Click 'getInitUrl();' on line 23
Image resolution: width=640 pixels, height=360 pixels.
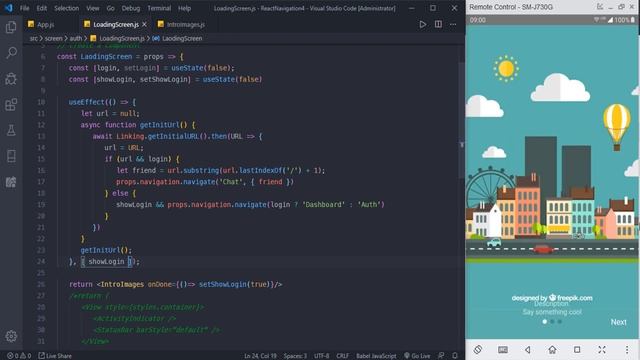[x=106, y=250]
